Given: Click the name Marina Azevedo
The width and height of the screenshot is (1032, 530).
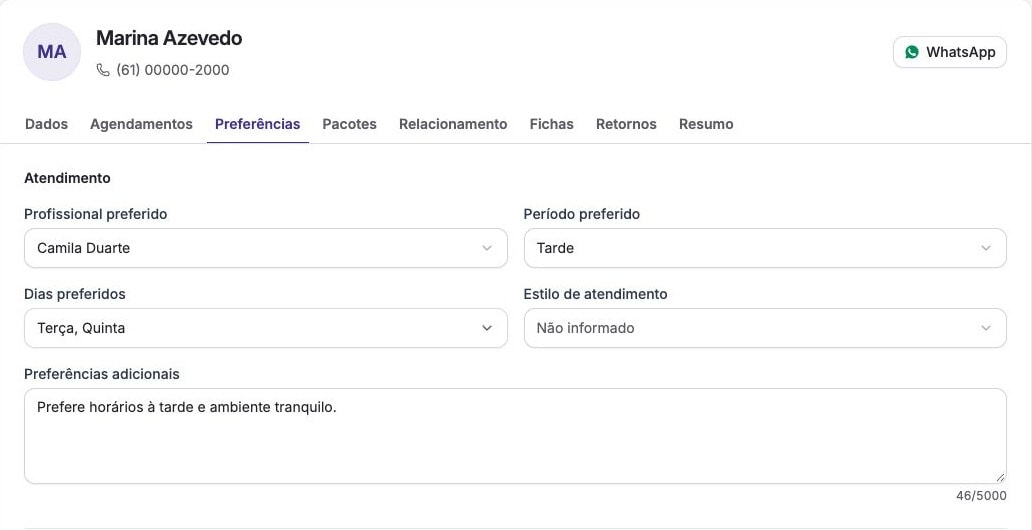Looking at the screenshot, I should point(169,38).
